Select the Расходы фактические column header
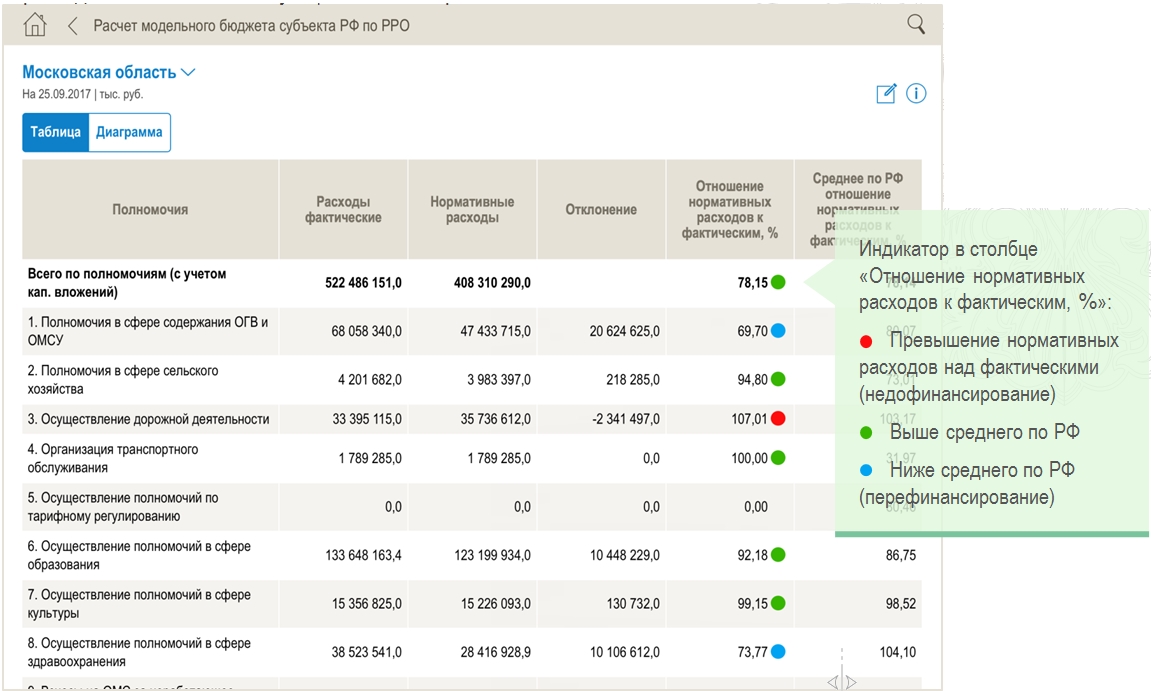Image resolution: width=1151 pixels, height=691 pixels. point(343,209)
